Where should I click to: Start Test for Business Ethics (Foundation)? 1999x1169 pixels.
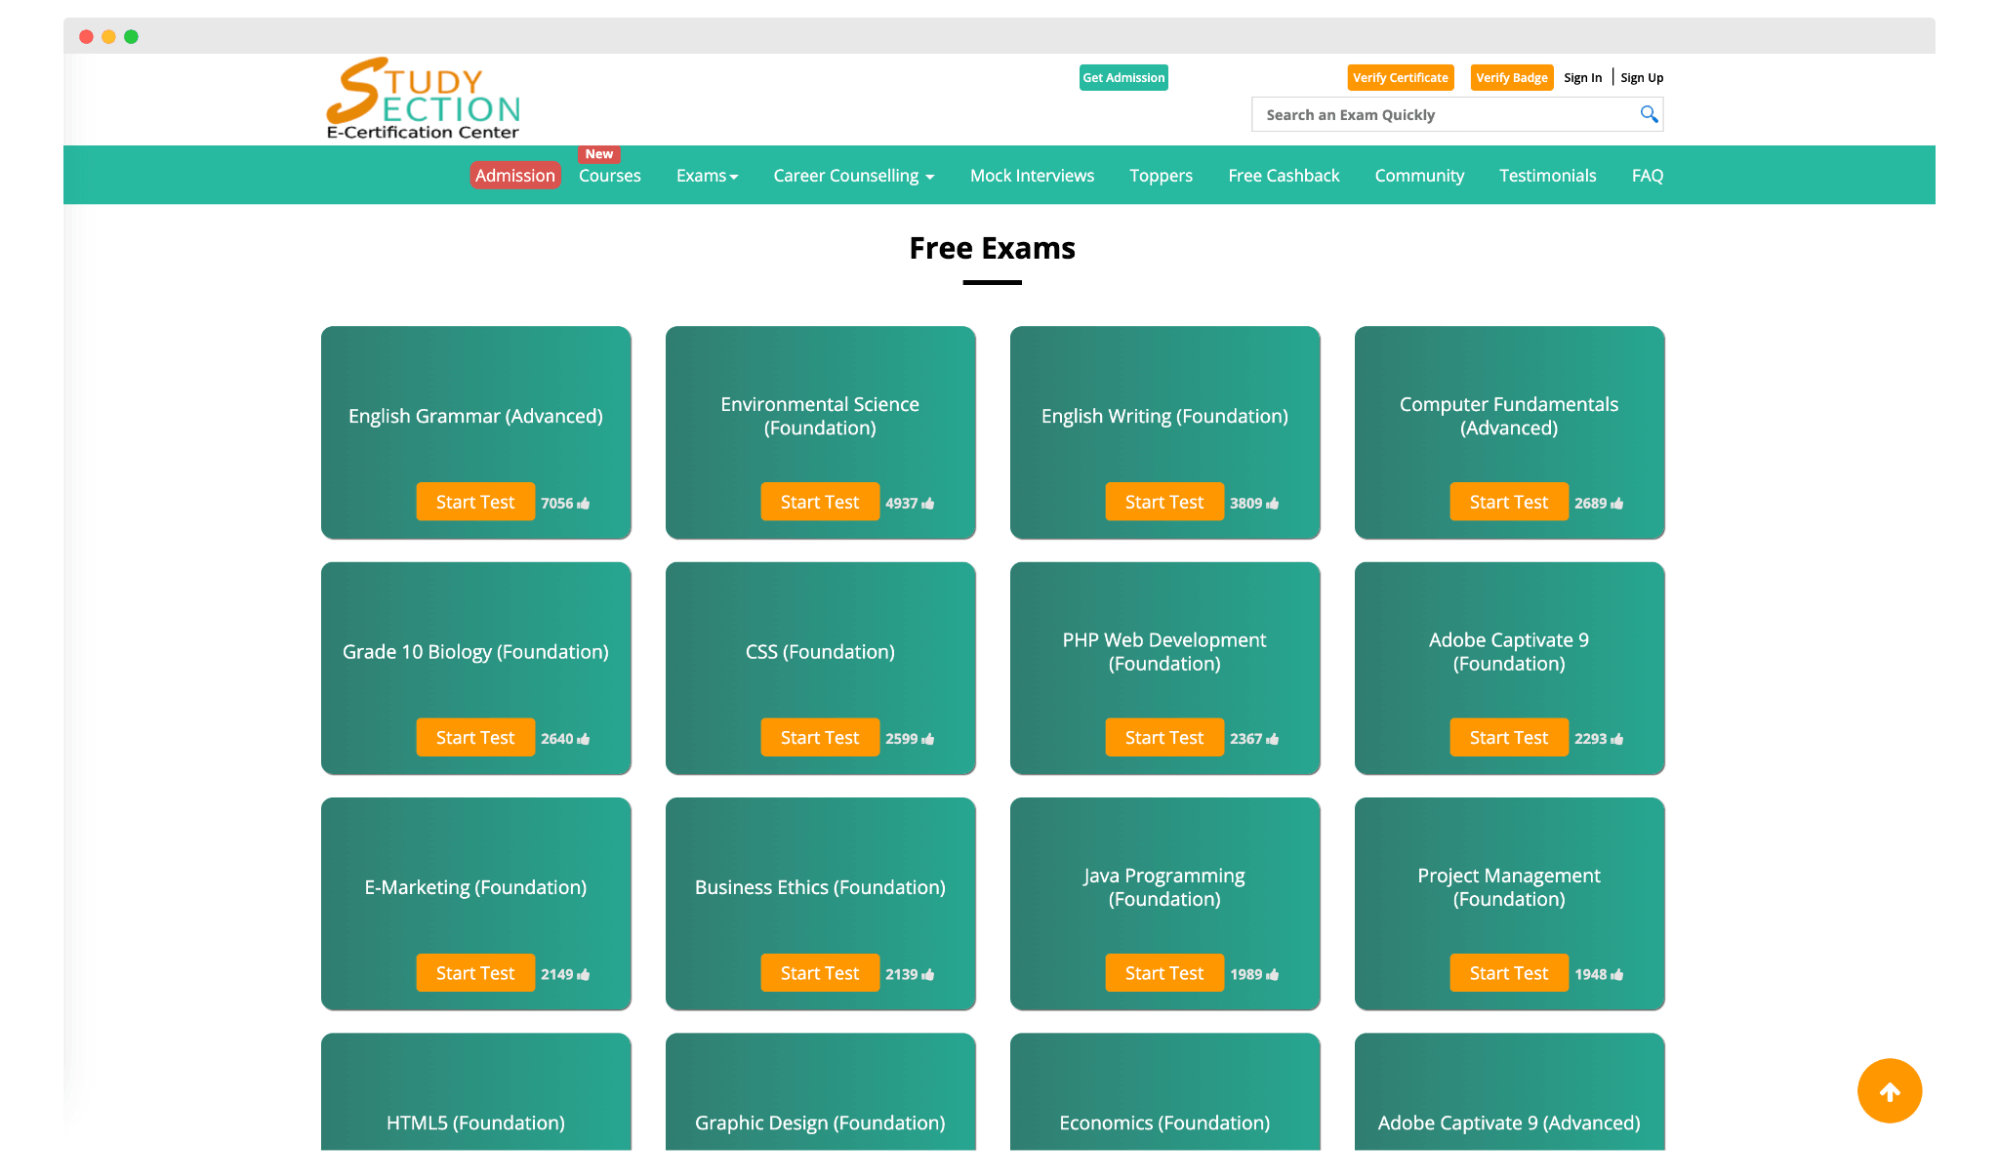[819, 973]
